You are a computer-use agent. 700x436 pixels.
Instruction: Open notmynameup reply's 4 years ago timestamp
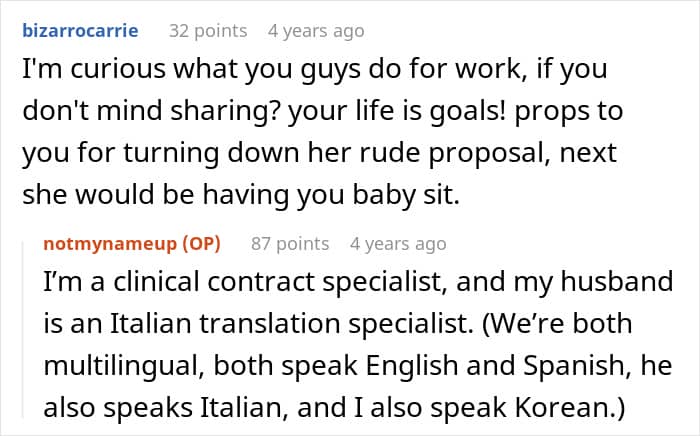[398, 243]
